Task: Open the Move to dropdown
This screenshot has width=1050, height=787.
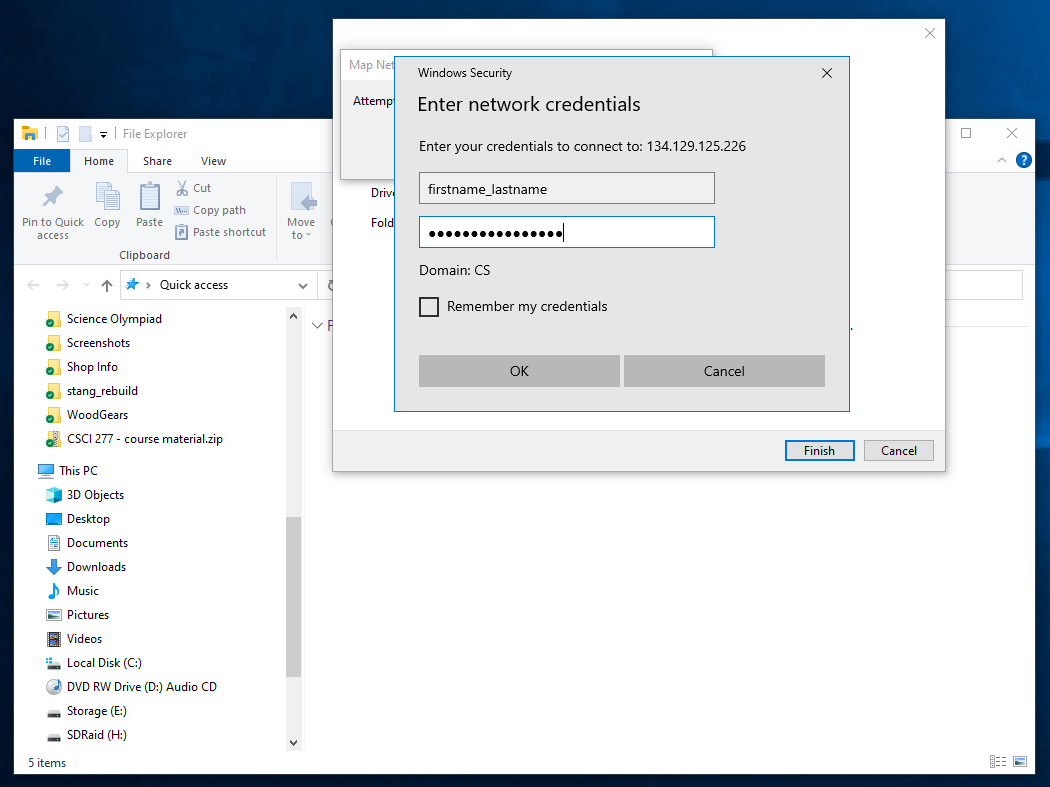Action: click(x=300, y=212)
